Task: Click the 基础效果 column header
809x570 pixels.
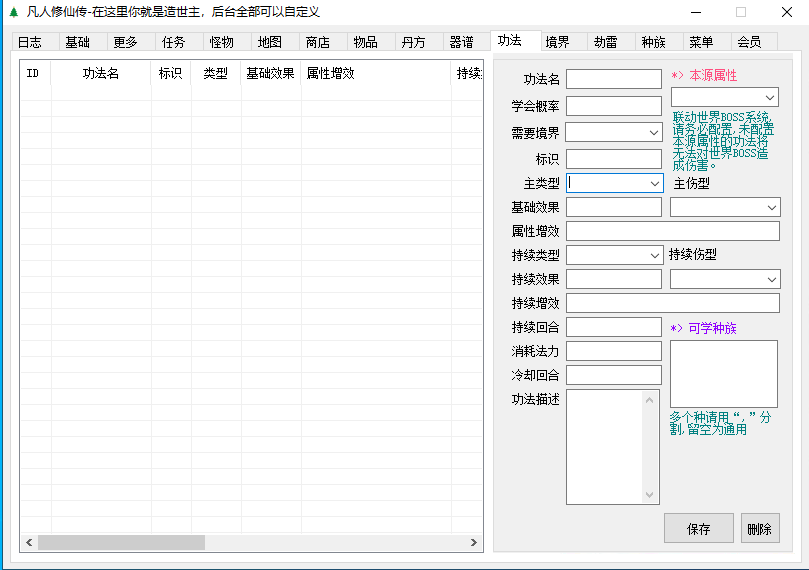Action: point(270,73)
